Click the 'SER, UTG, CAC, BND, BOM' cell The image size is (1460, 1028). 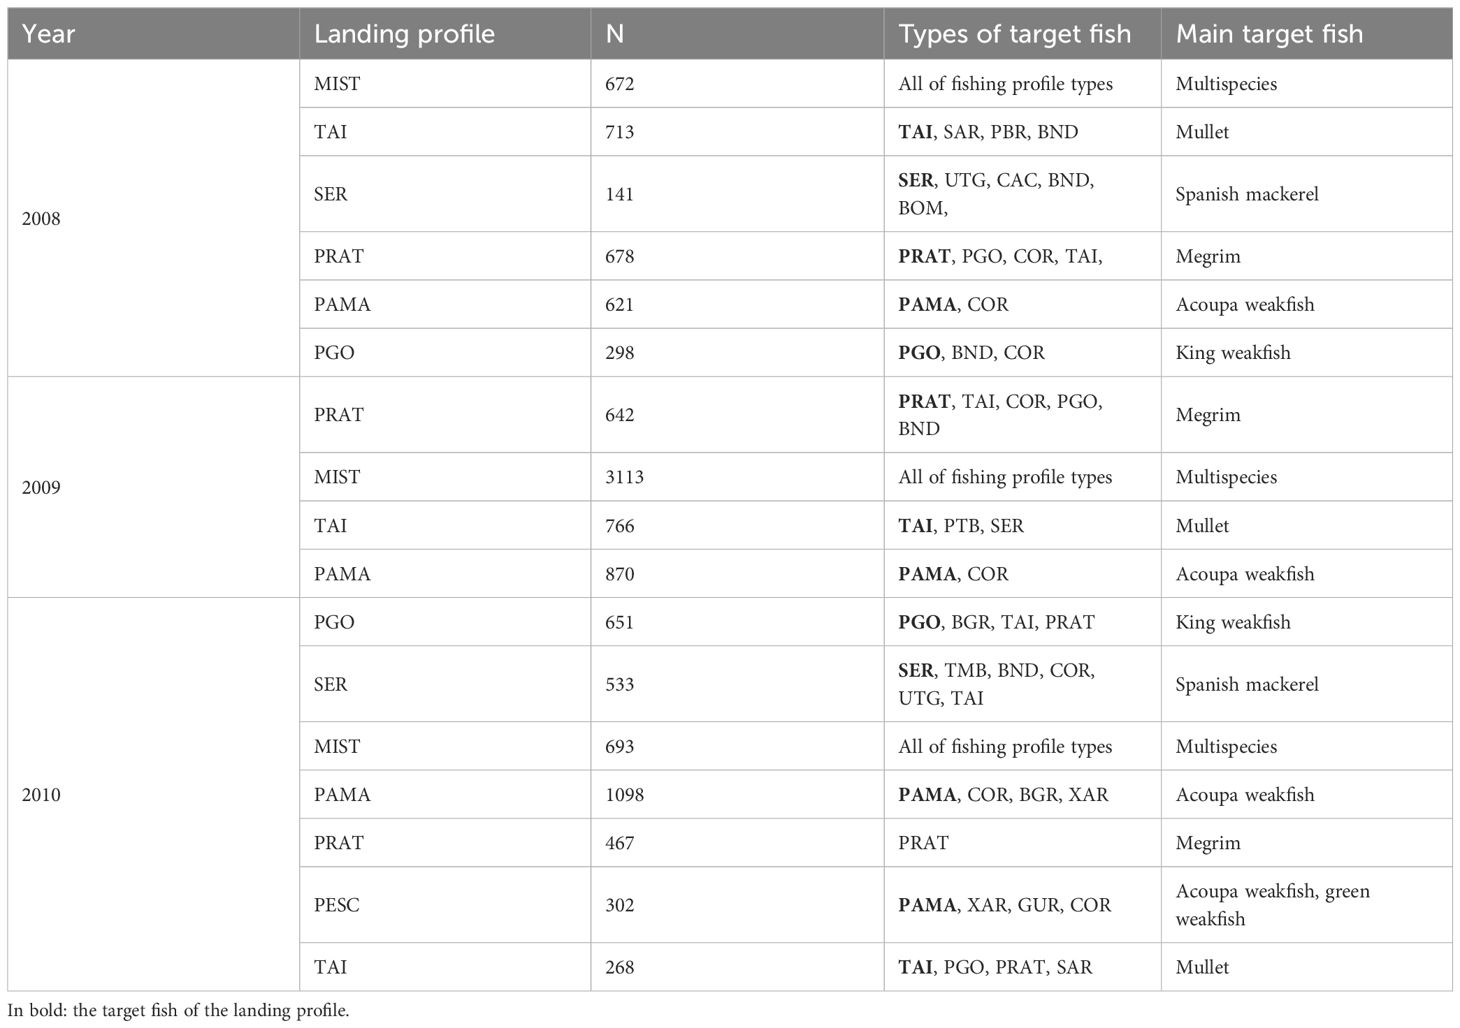point(996,194)
